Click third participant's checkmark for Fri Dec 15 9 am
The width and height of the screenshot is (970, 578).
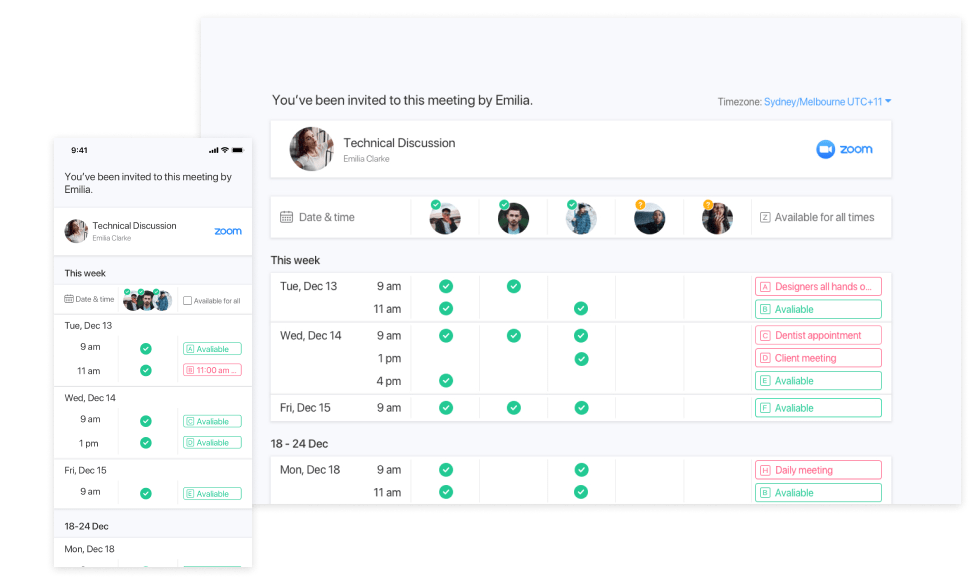[581, 408]
